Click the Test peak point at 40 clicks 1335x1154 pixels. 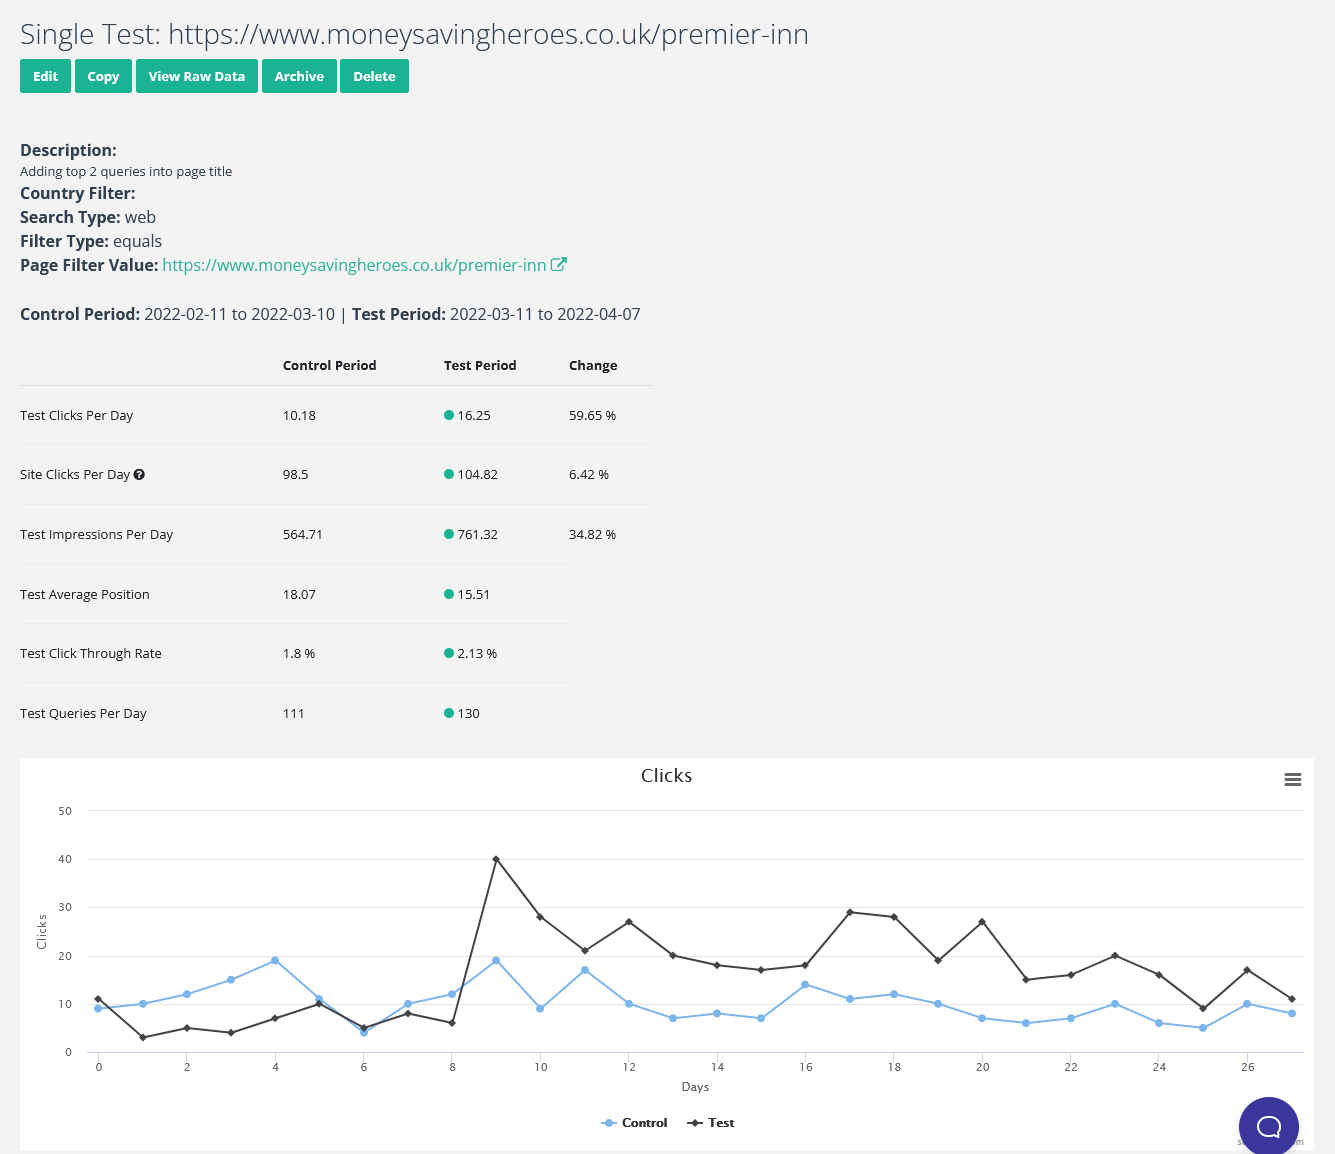click(496, 859)
